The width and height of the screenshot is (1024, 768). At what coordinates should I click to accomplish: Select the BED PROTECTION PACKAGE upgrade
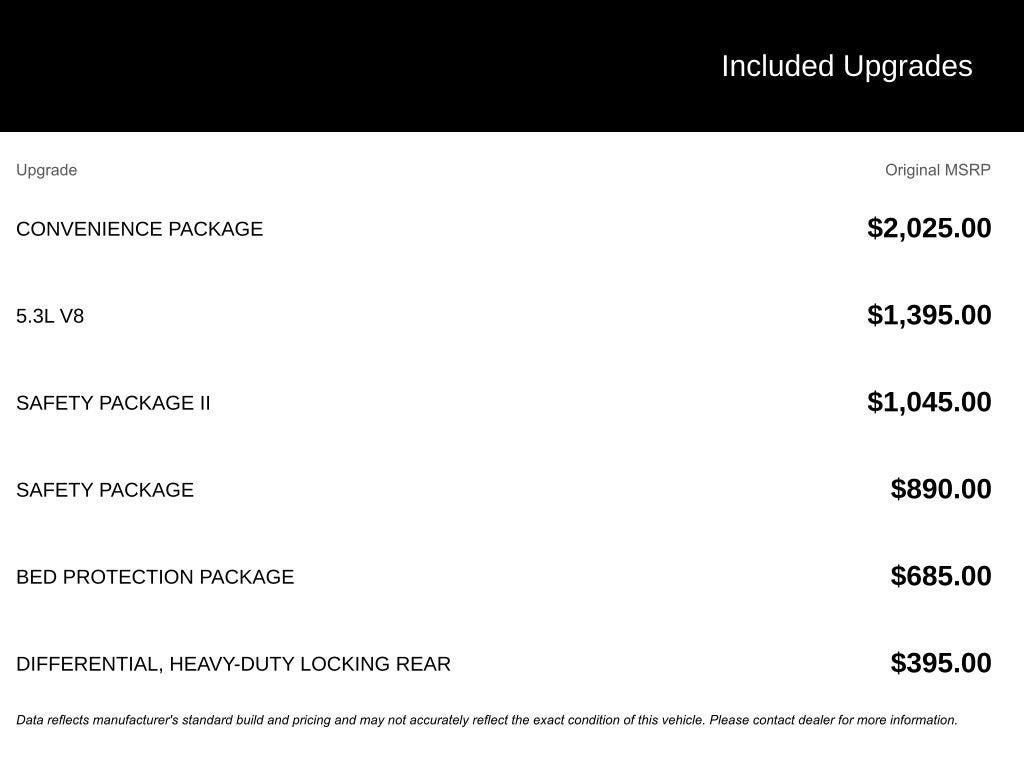pyautogui.click(x=155, y=577)
